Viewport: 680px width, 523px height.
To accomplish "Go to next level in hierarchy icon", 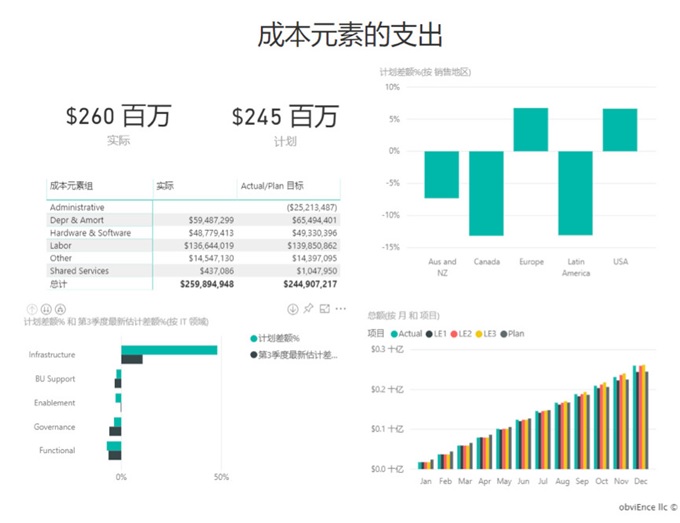I will [x=45, y=309].
